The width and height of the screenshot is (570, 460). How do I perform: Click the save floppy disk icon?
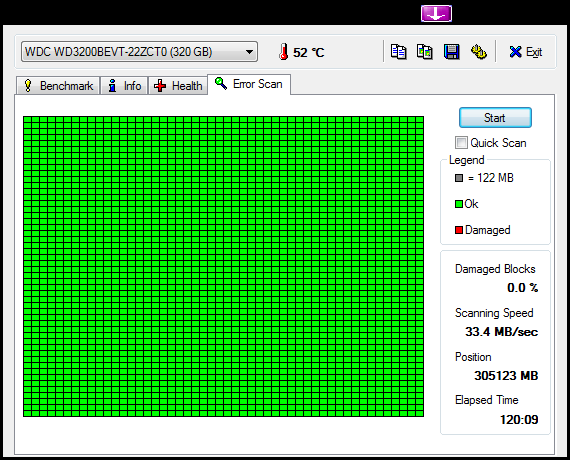[451, 52]
